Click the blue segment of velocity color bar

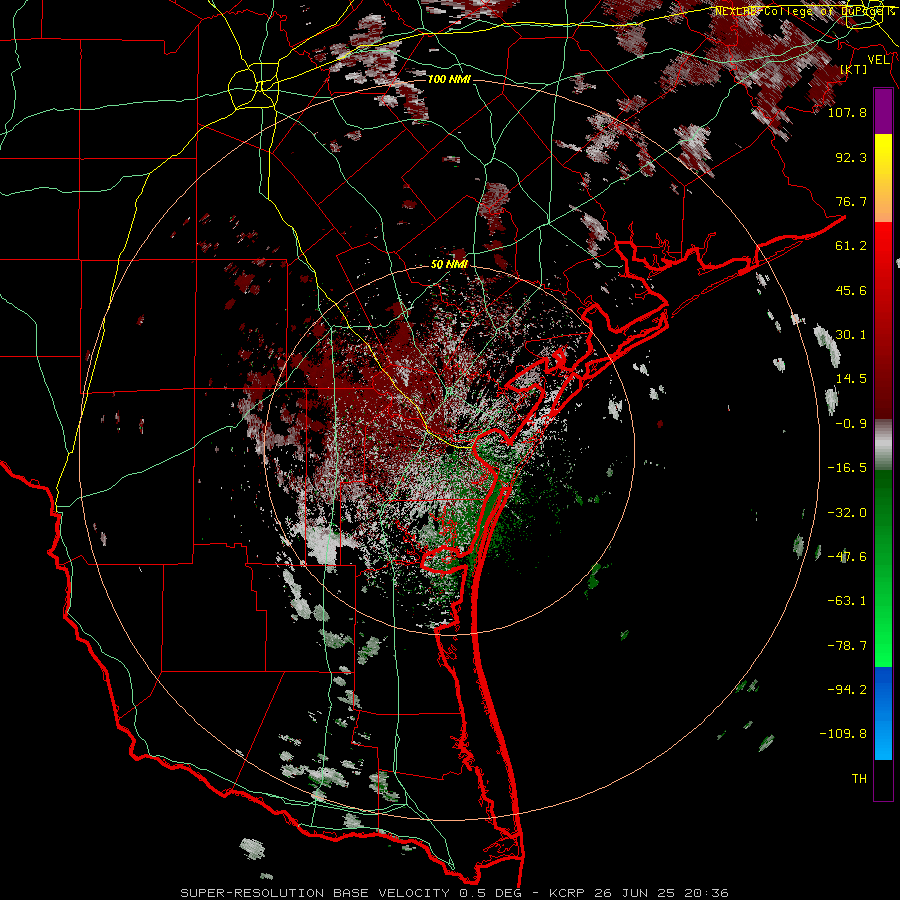coord(883,713)
